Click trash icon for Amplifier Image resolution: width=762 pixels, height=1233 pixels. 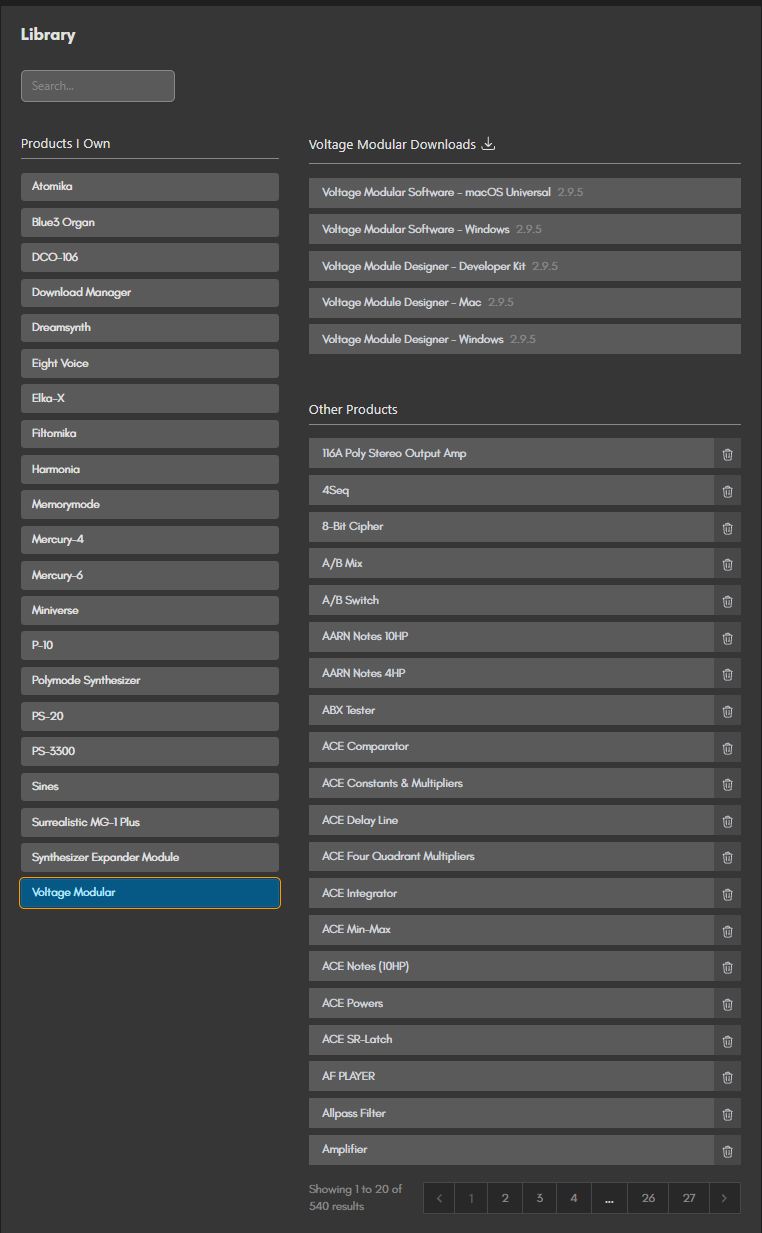coord(727,1150)
